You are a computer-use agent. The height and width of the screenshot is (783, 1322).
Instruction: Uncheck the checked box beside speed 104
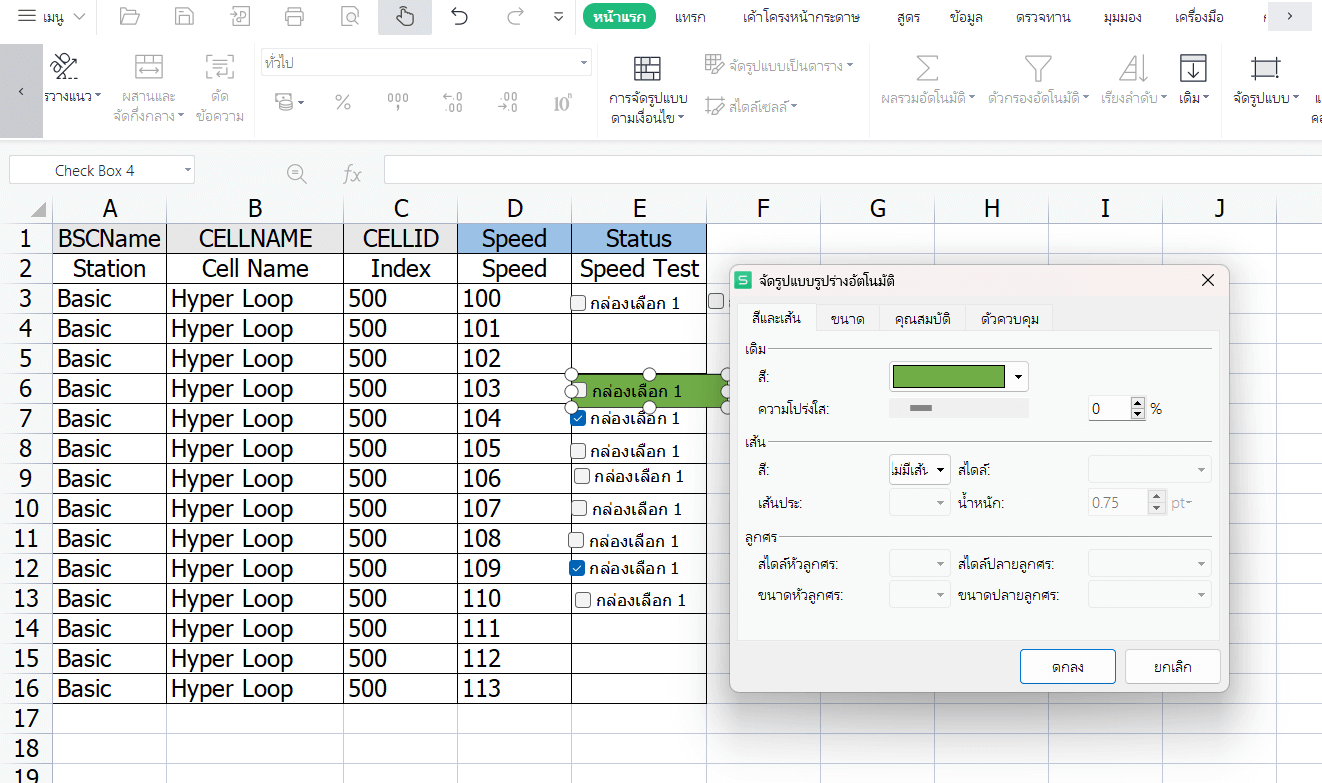577,418
